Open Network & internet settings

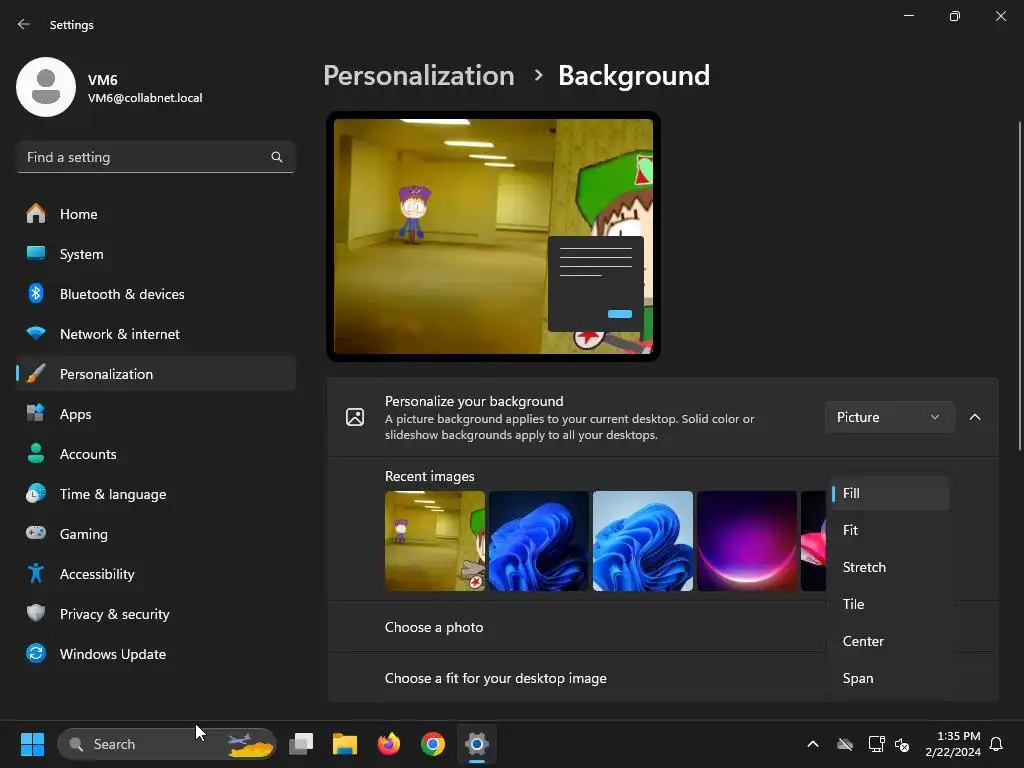[155, 334]
